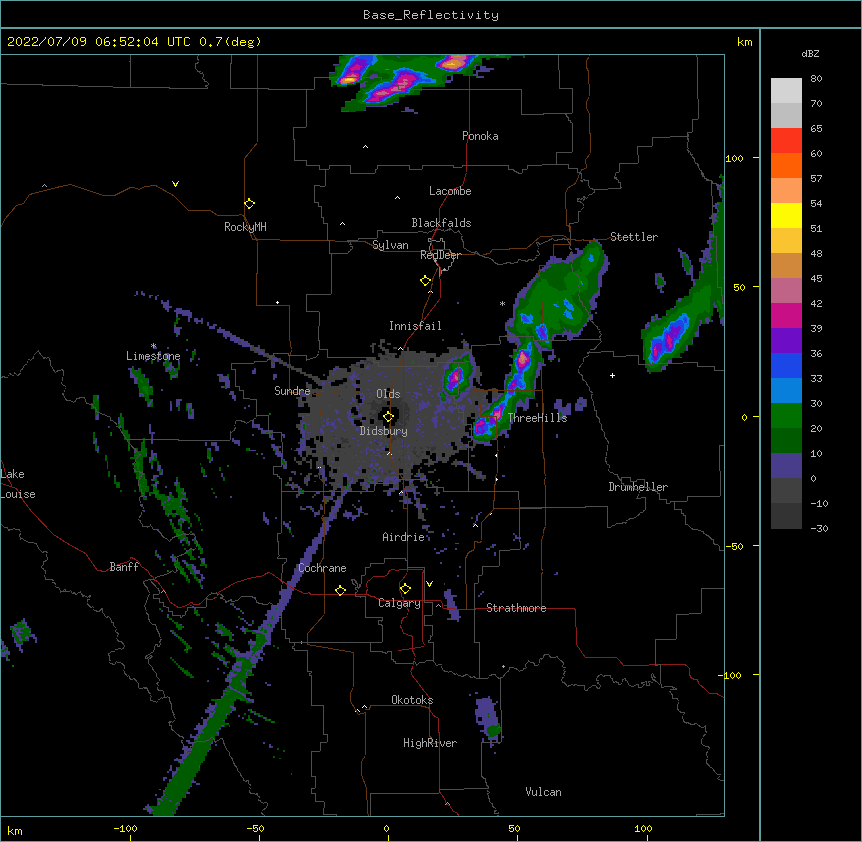862x842 pixels.
Task: Click the Sundre city label
Action: pos(292,391)
